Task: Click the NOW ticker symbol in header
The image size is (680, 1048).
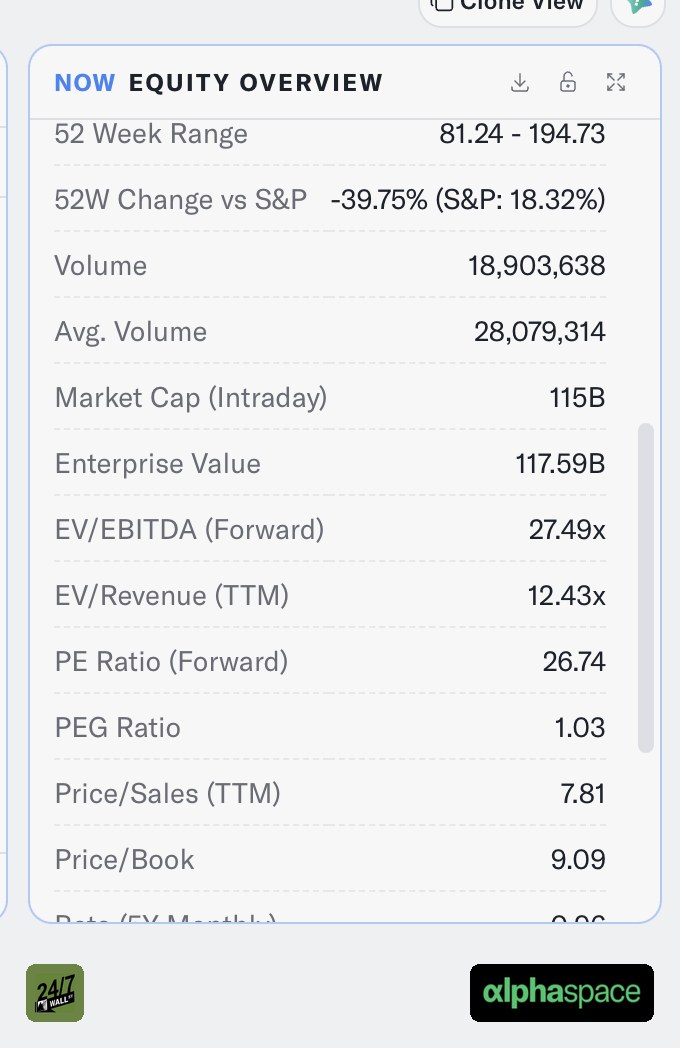Action: [x=85, y=83]
